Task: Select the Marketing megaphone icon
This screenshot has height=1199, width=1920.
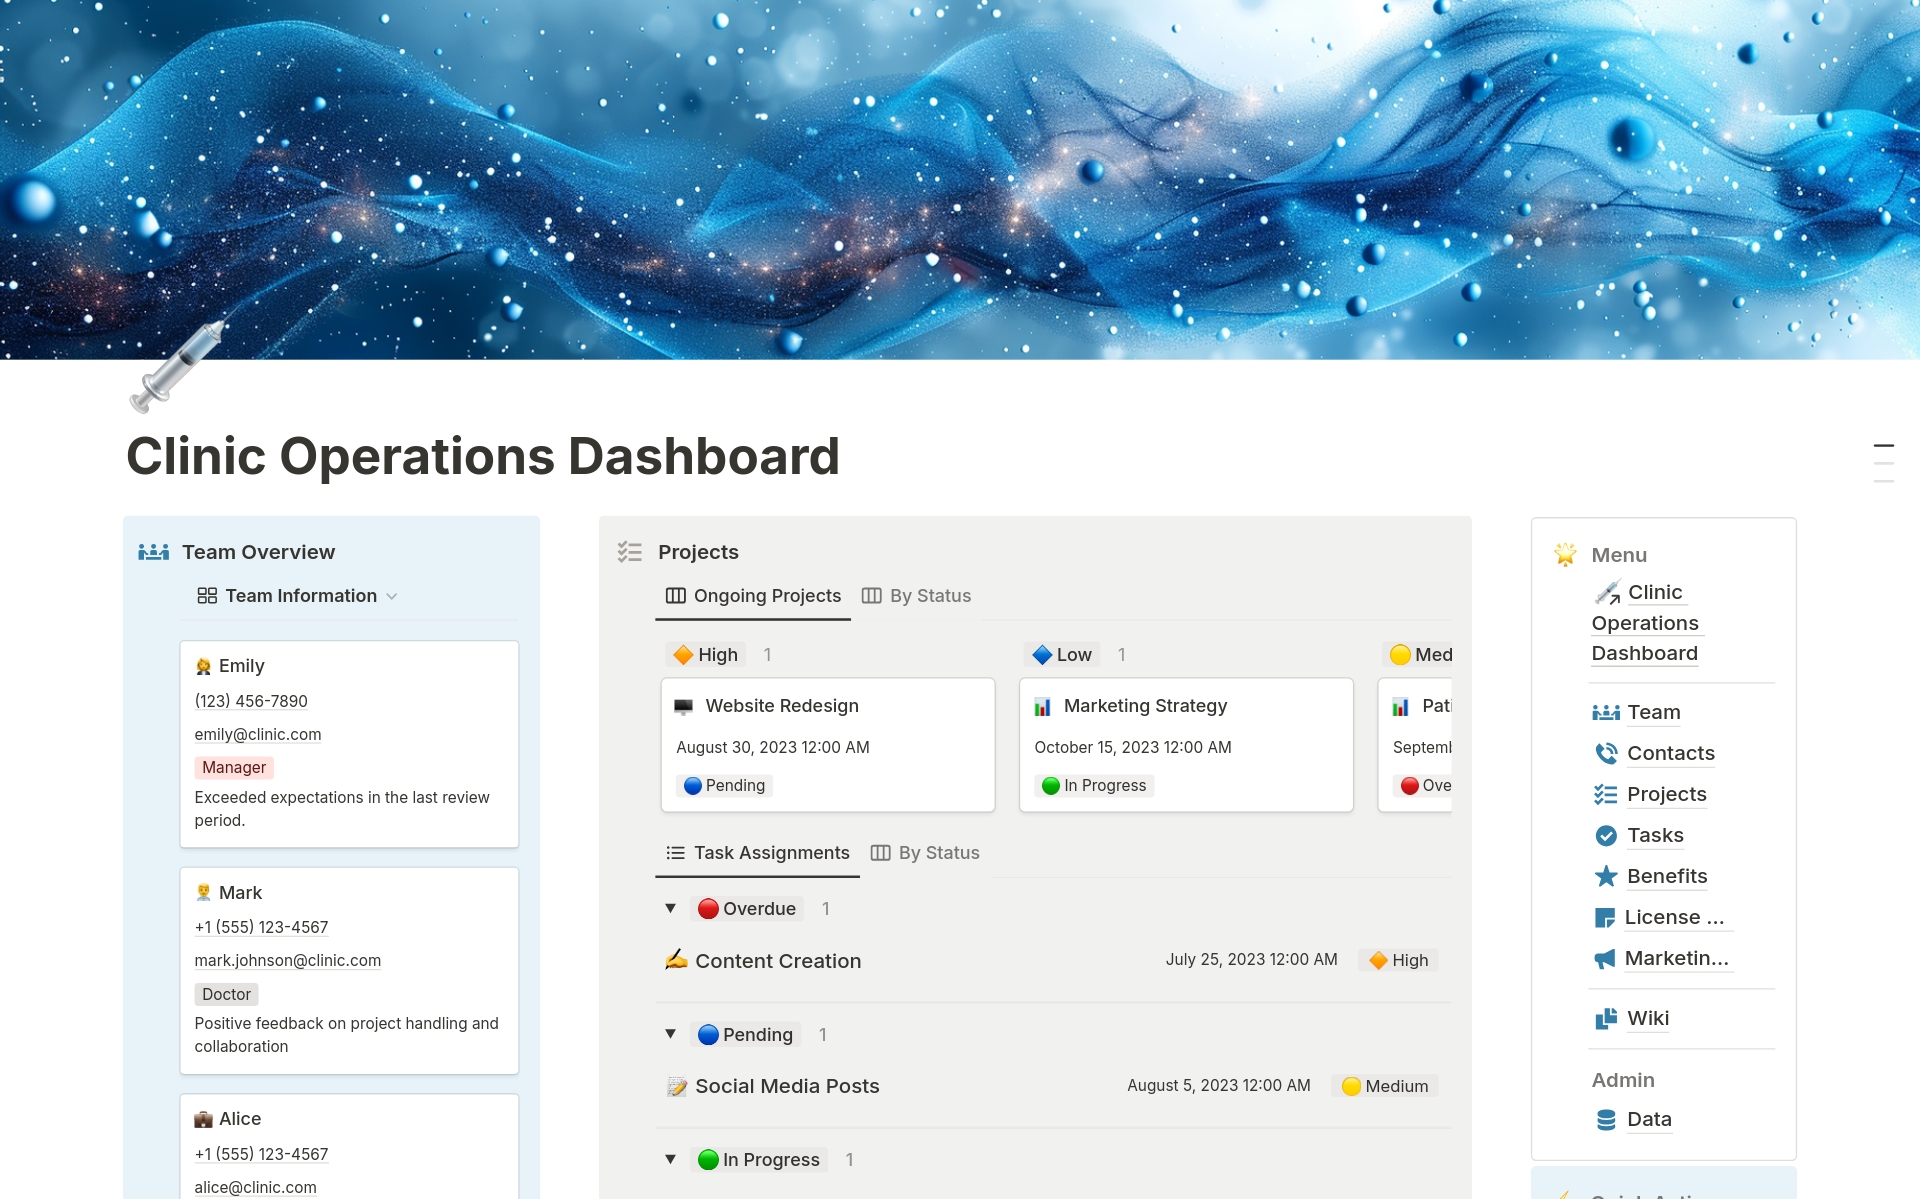Action: 1606,958
